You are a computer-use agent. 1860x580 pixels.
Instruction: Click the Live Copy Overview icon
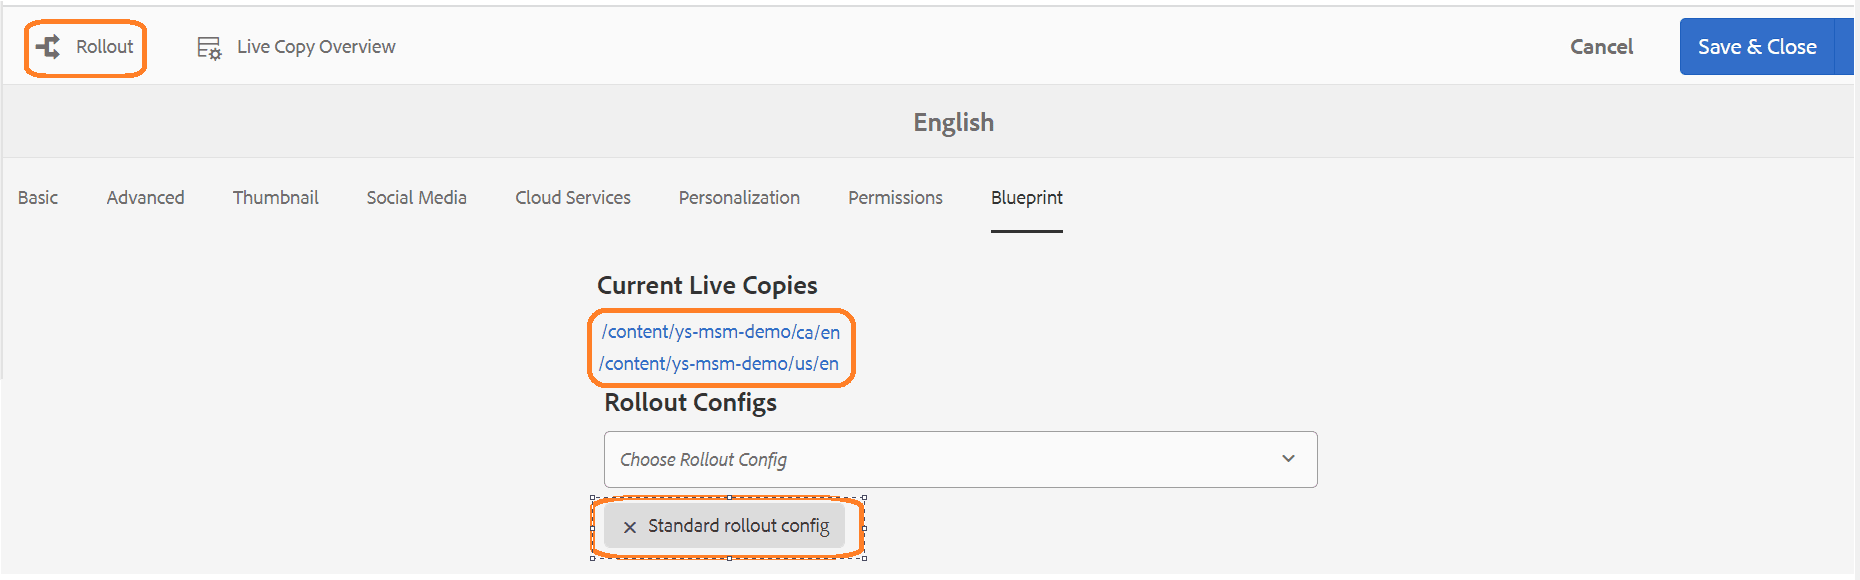(x=209, y=48)
